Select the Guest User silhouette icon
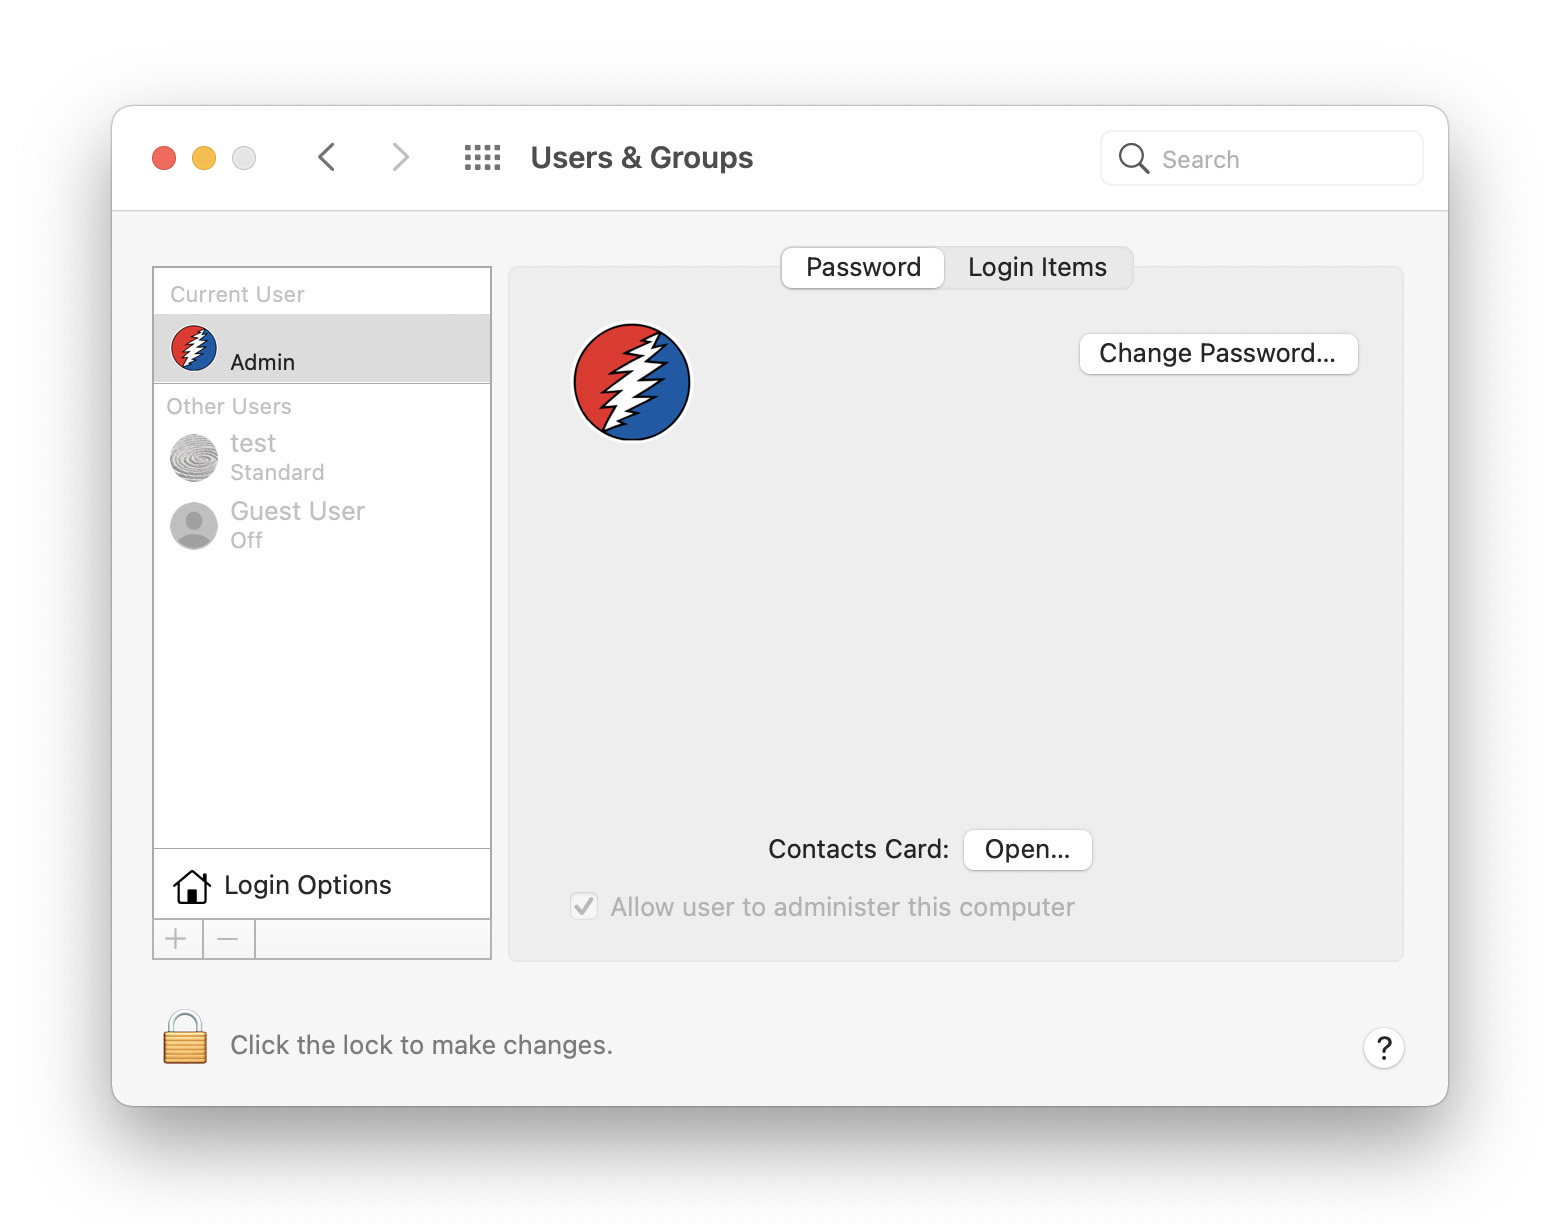 [194, 526]
